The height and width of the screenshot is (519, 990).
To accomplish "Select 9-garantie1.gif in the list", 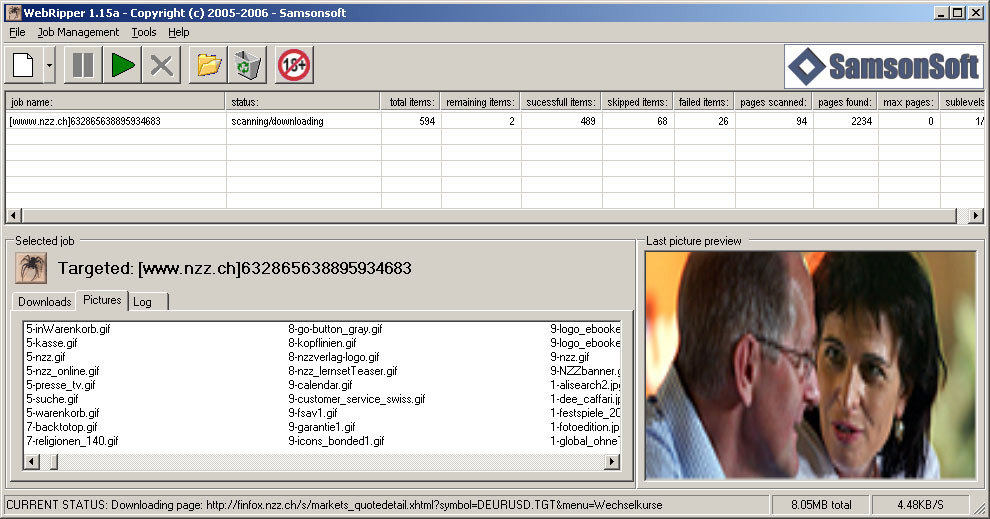I will 322,427.
